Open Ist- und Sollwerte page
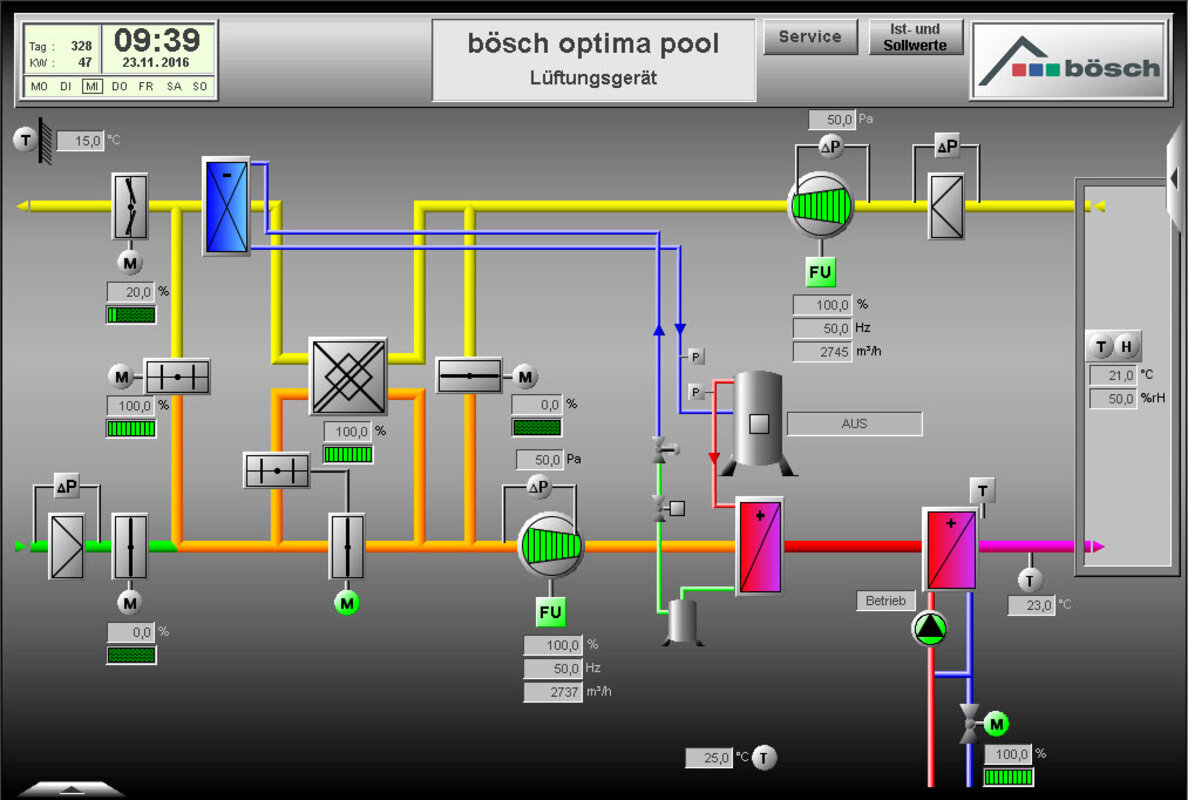The image size is (1188, 800). (x=915, y=37)
